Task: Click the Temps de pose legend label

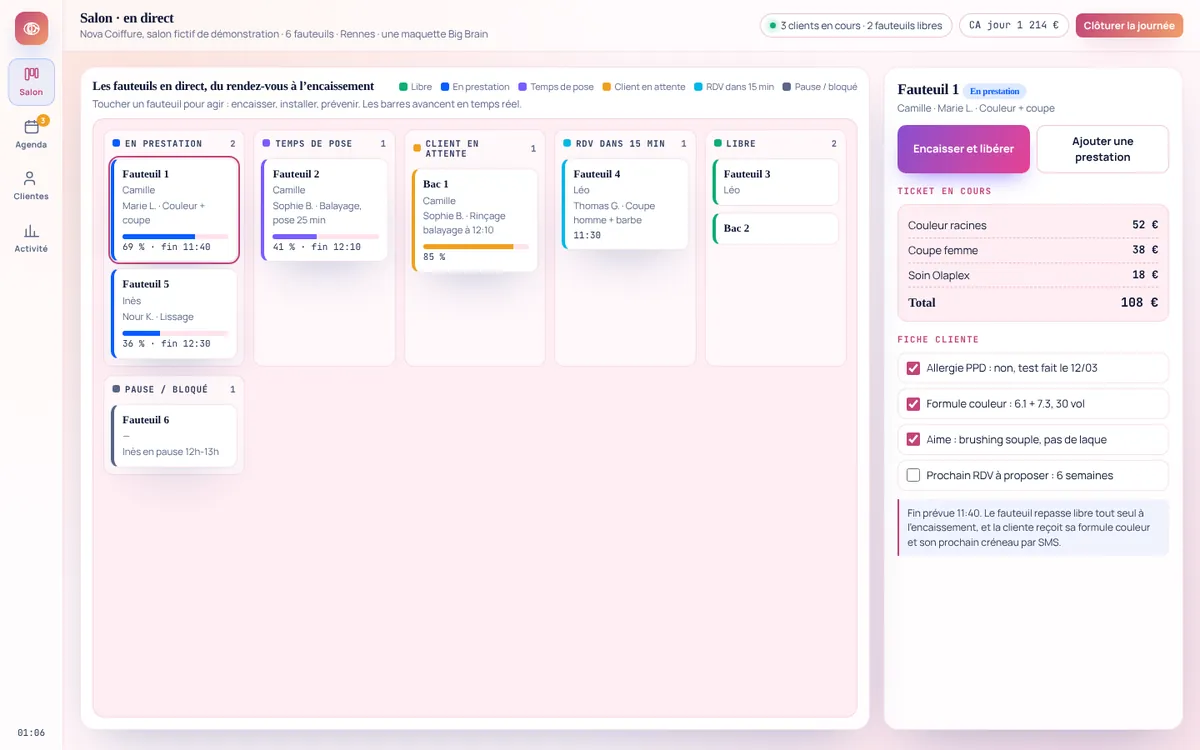Action: click(562, 87)
